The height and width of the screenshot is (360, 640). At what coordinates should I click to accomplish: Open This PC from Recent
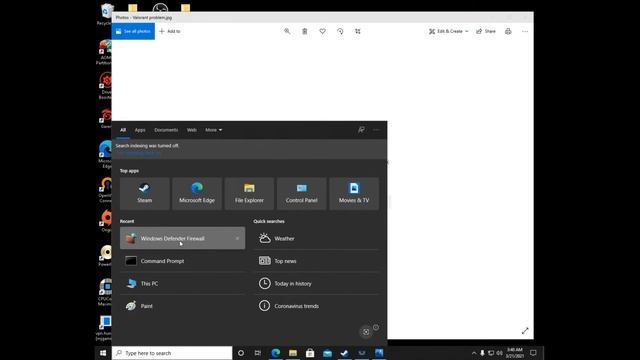[182, 283]
